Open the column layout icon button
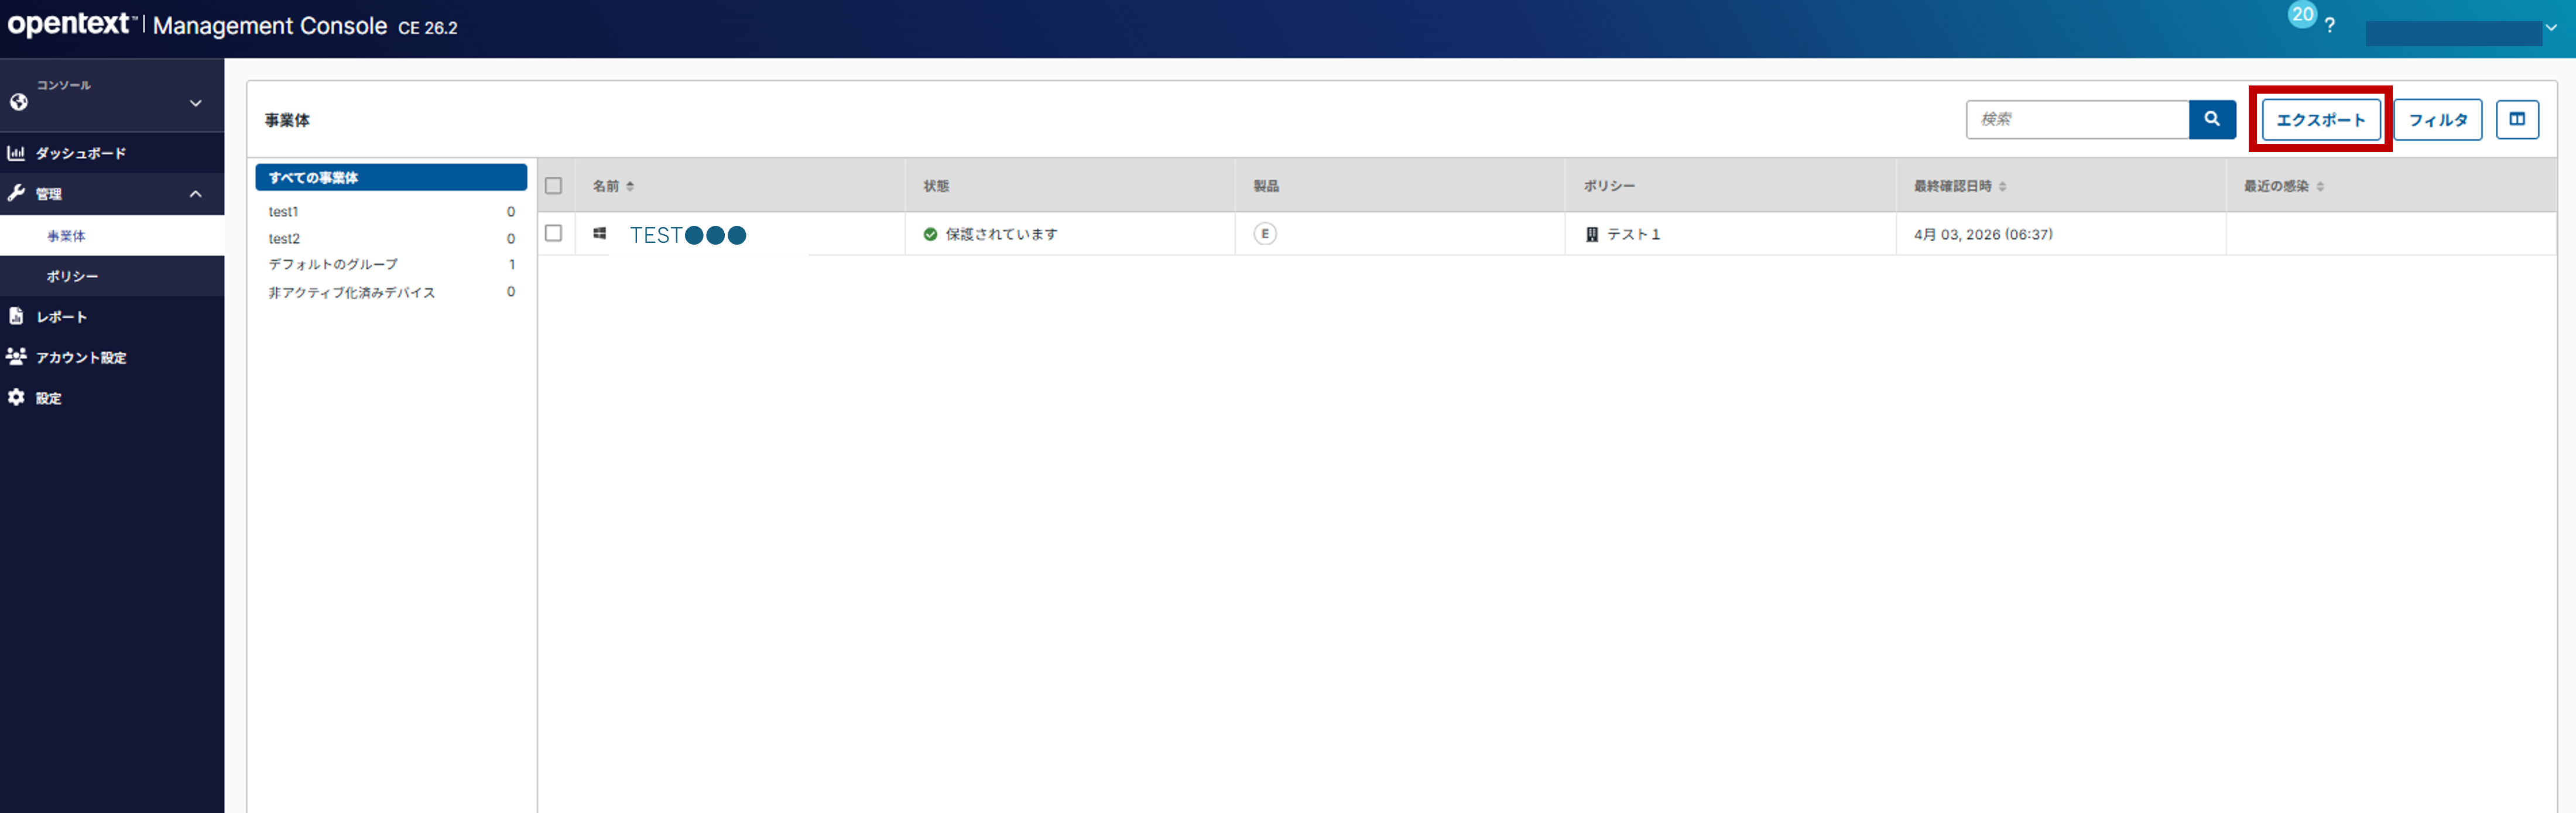Screen dimensions: 2576x813 pos(2516,119)
